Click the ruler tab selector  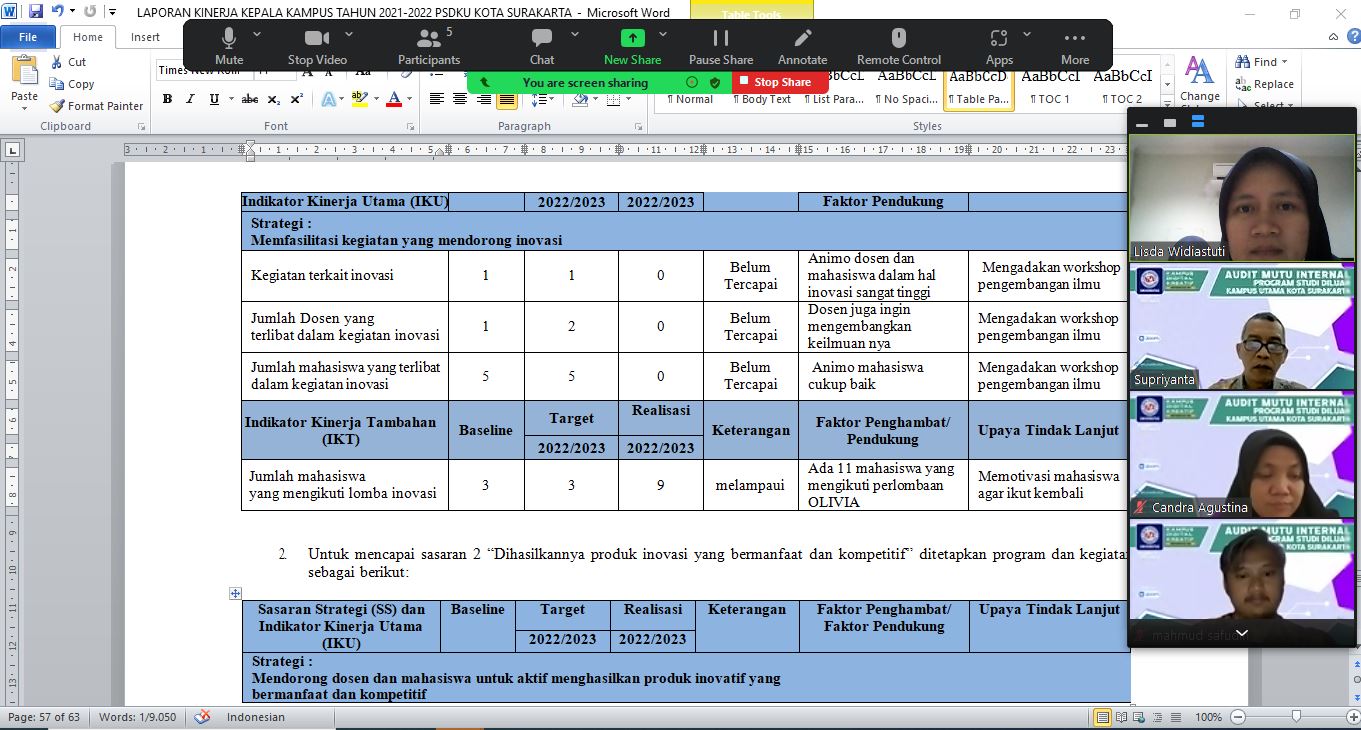pyautogui.click(x=13, y=151)
